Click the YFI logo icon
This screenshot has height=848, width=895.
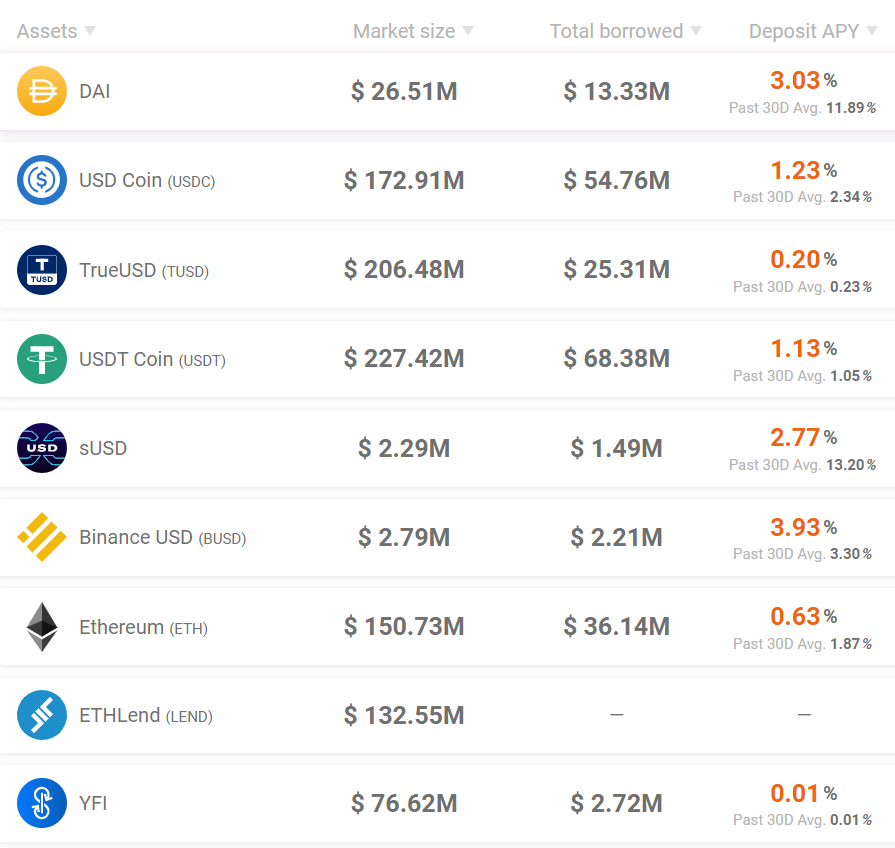[x=42, y=803]
